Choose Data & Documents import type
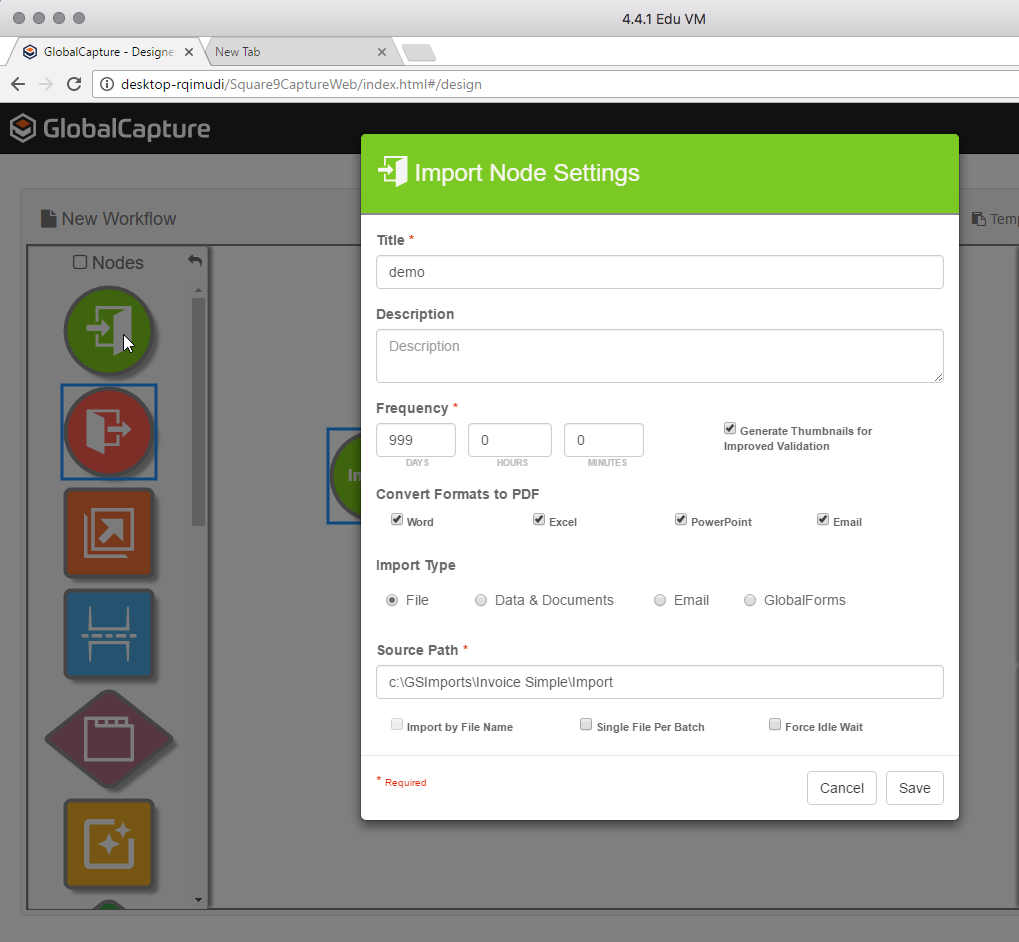Viewport: 1019px width, 942px height. click(481, 600)
